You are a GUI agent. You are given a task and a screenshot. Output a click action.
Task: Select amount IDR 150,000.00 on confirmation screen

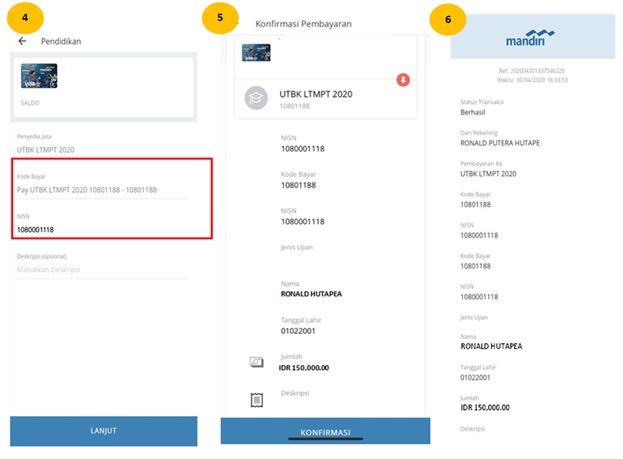pyautogui.click(x=304, y=368)
